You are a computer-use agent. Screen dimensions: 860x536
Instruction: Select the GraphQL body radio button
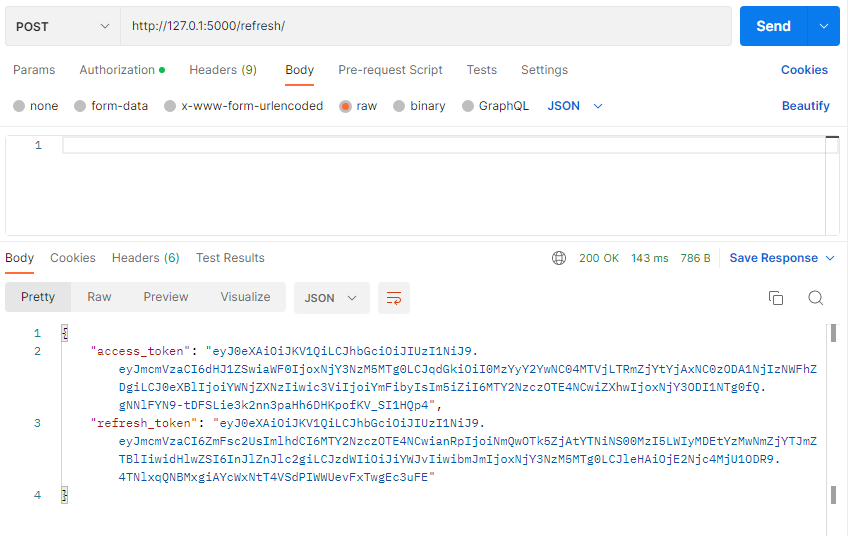coord(467,106)
